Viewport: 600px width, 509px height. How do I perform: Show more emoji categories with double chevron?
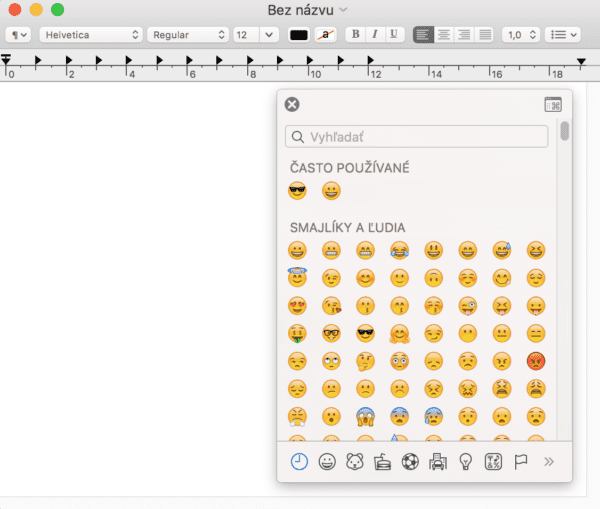[548, 462]
